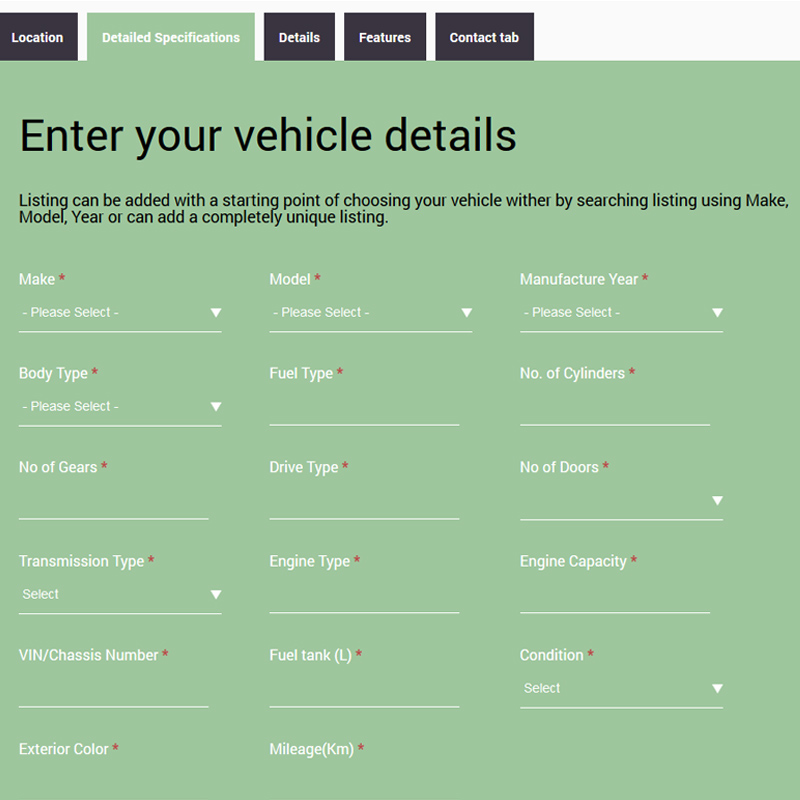Image resolution: width=800 pixels, height=800 pixels.
Task: Click the Enter your vehicle details heading
Action: (x=268, y=136)
